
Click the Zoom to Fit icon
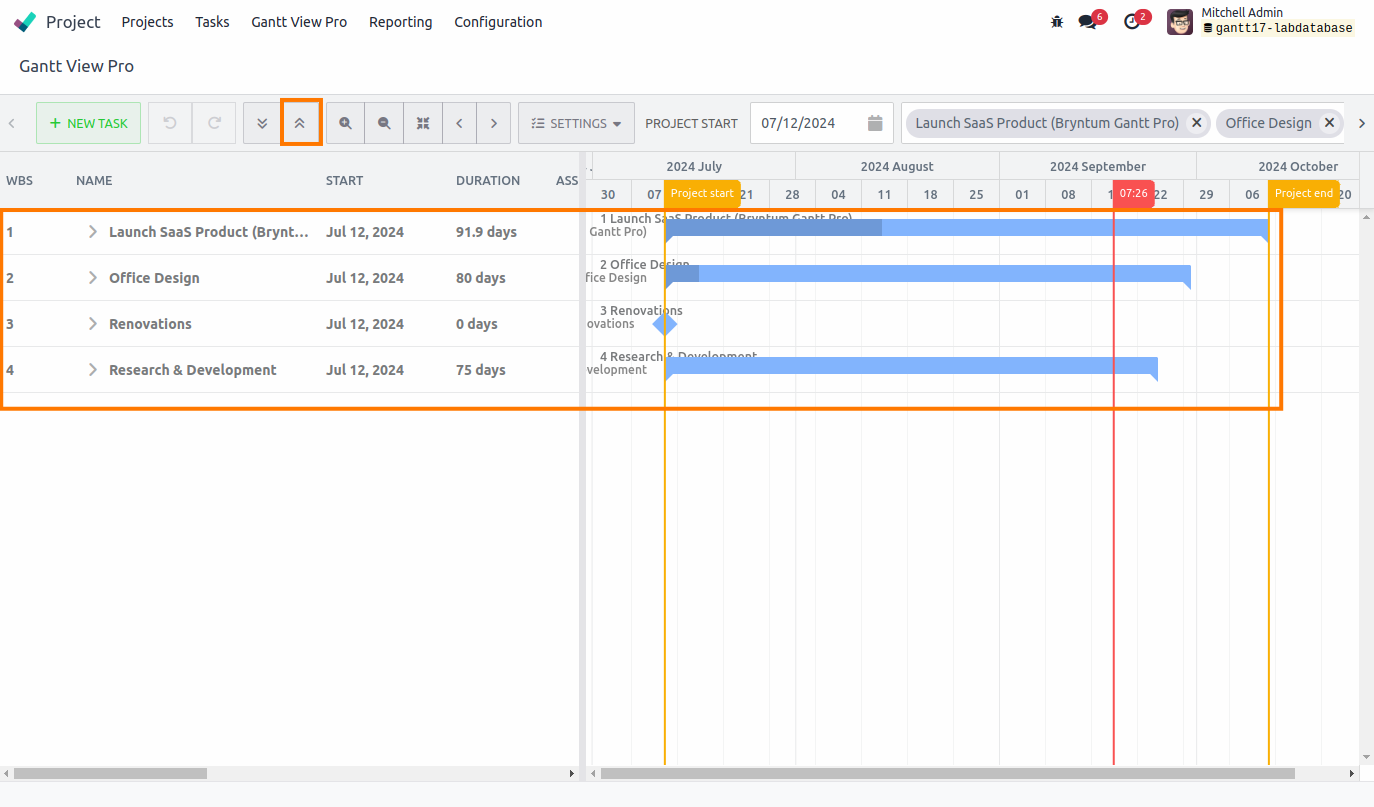[423, 122]
